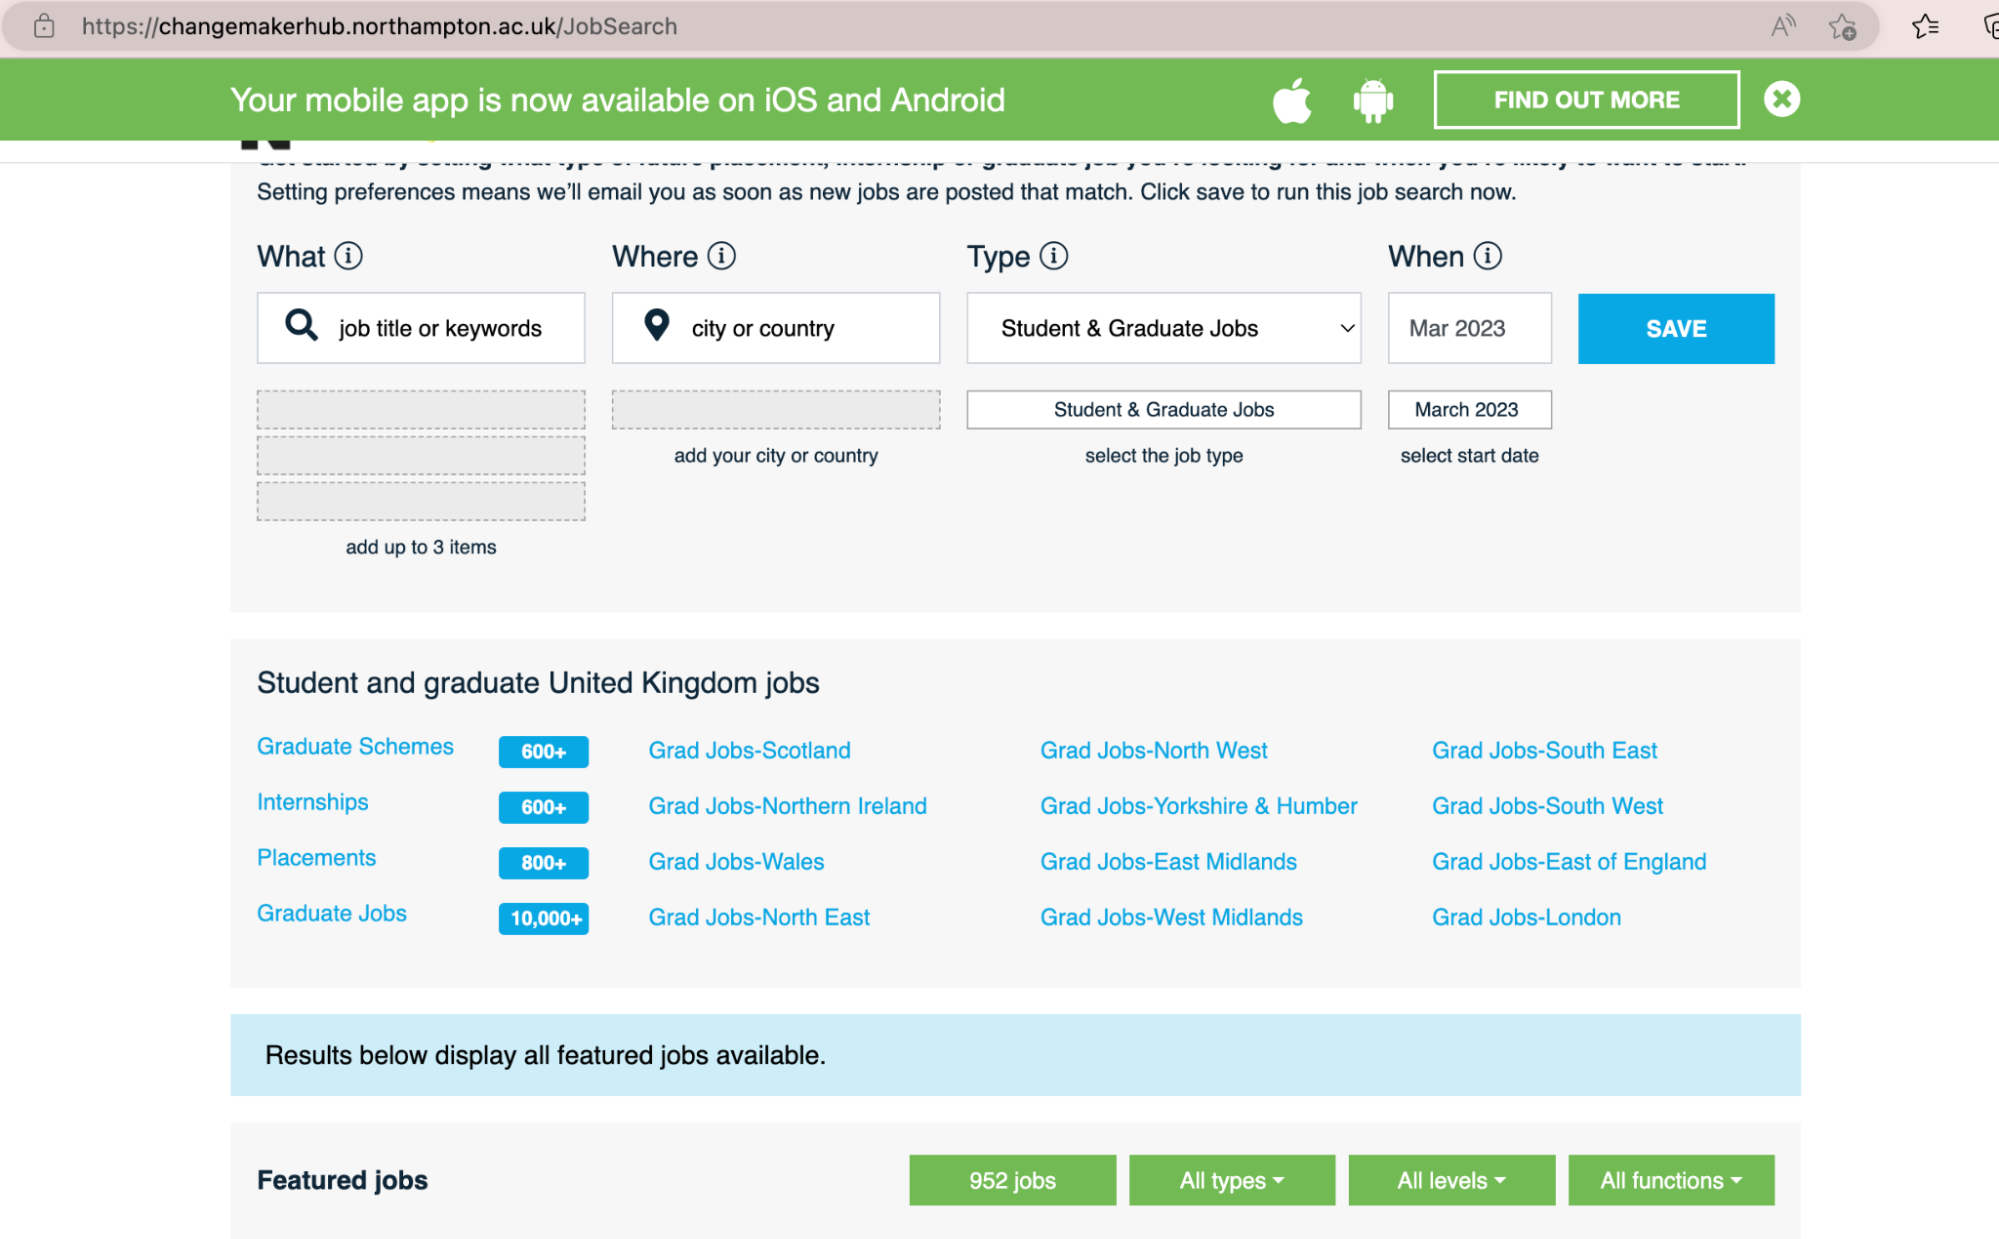The width and height of the screenshot is (1999, 1239).
Task: Click the March 2023 tag
Action: (x=1469, y=409)
